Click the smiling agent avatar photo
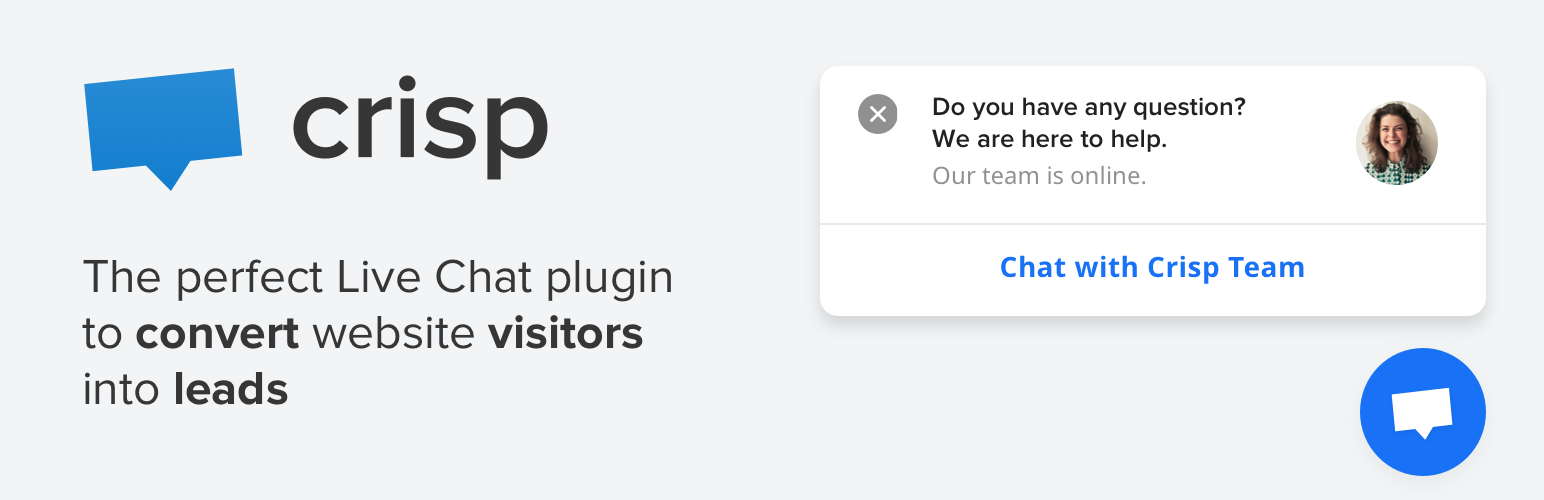This screenshot has height=500, width=1544. [x=1396, y=142]
